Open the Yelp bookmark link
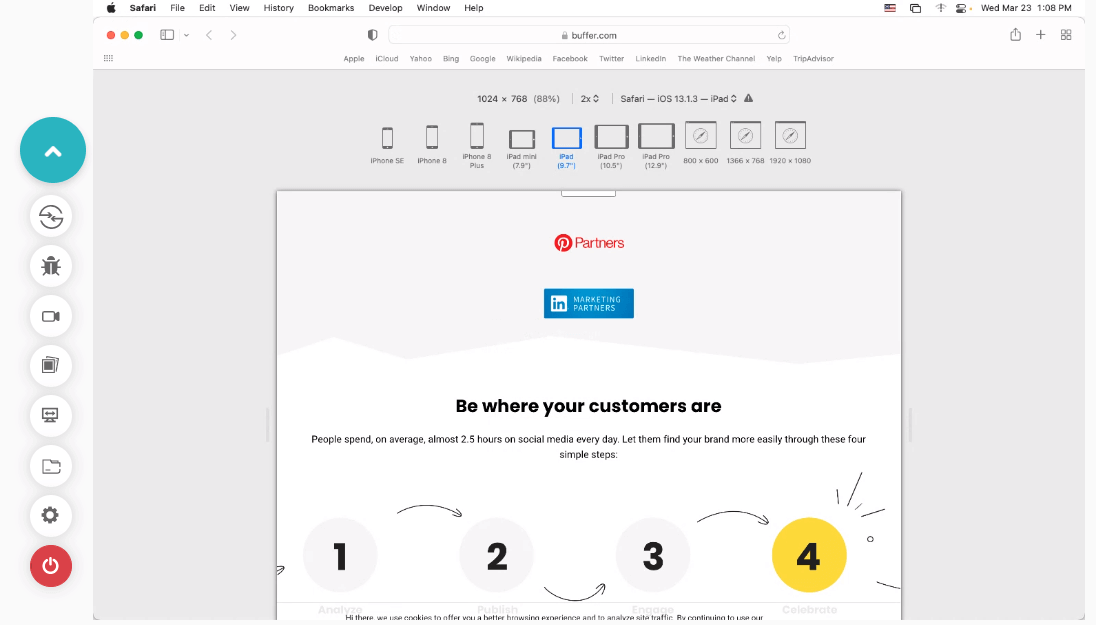The image size is (1096, 625). (x=774, y=59)
